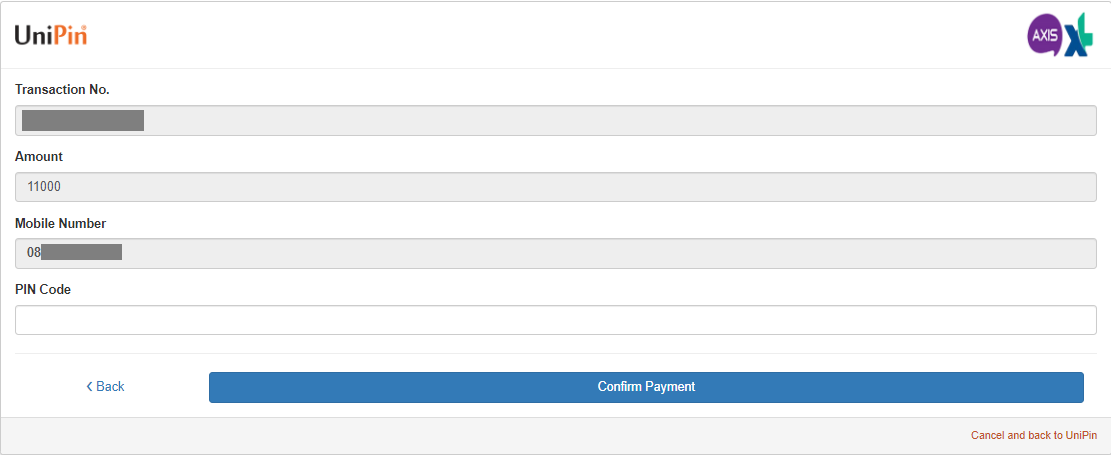Click the Transaction No. label text

pyautogui.click(x=62, y=90)
